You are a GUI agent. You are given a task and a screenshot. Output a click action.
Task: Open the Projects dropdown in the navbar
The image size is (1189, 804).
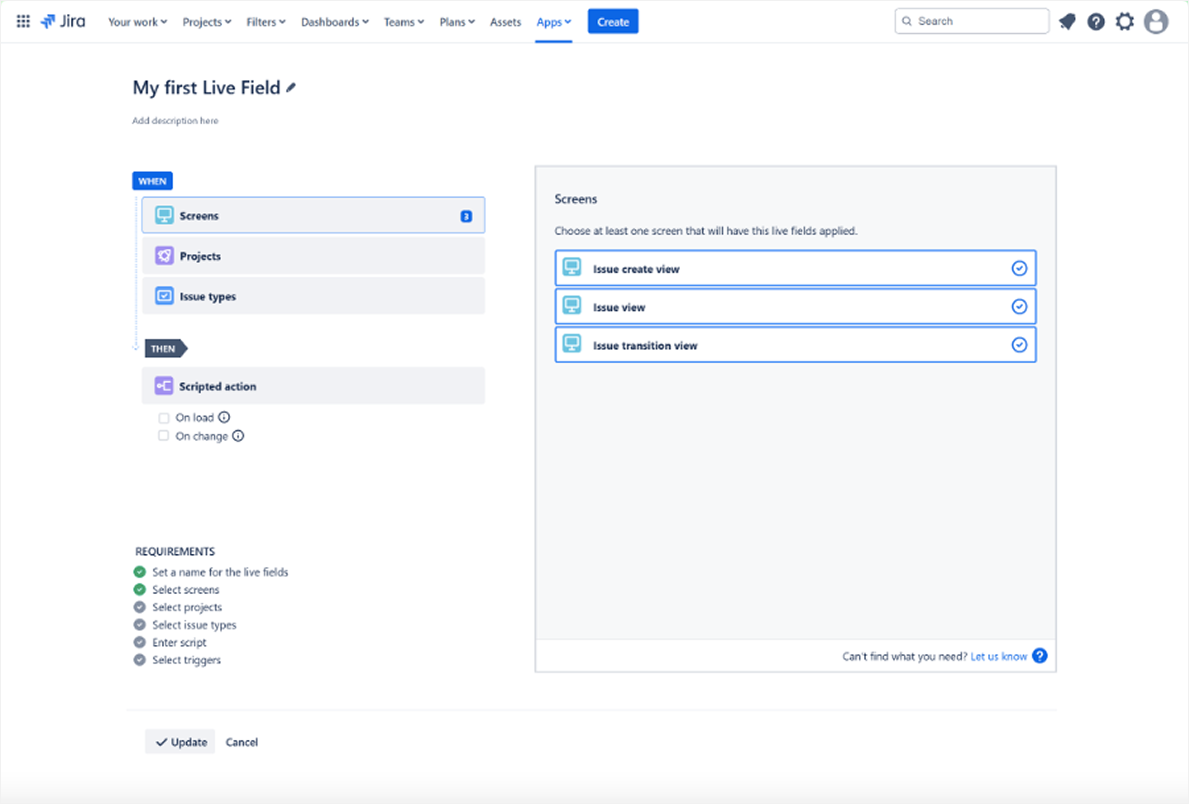(x=206, y=22)
